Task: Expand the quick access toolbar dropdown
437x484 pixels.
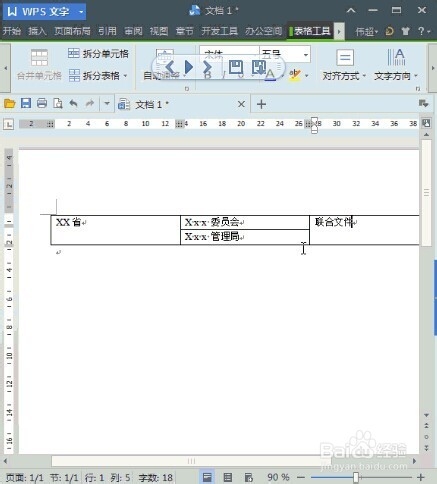Action: click(x=107, y=104)
